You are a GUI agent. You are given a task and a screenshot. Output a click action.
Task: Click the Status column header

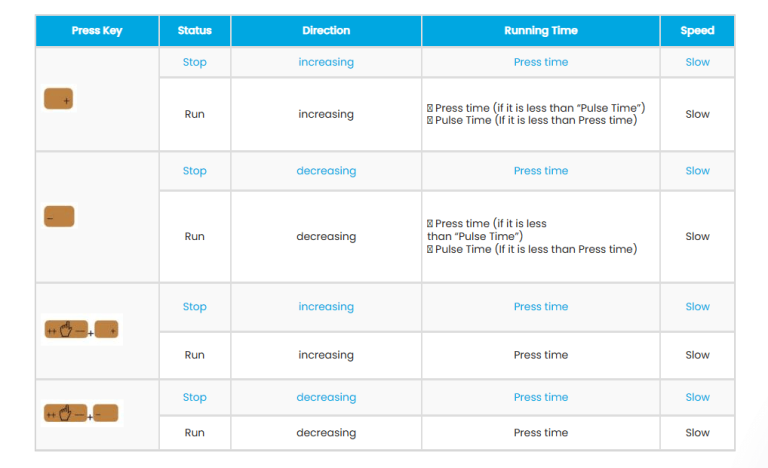coord(194,31)
